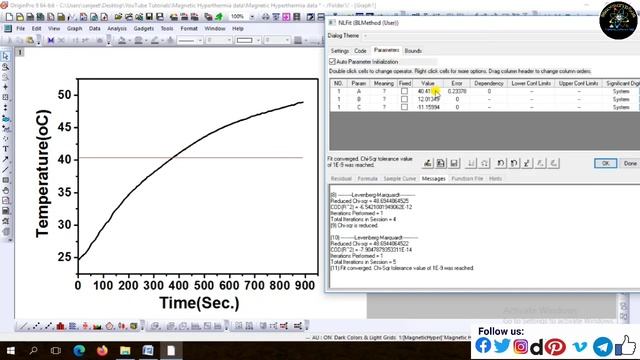Open Firefox from the taskbar
This screenshot has height=360, width=640.
pyautogui.click(x=102, y=350)
